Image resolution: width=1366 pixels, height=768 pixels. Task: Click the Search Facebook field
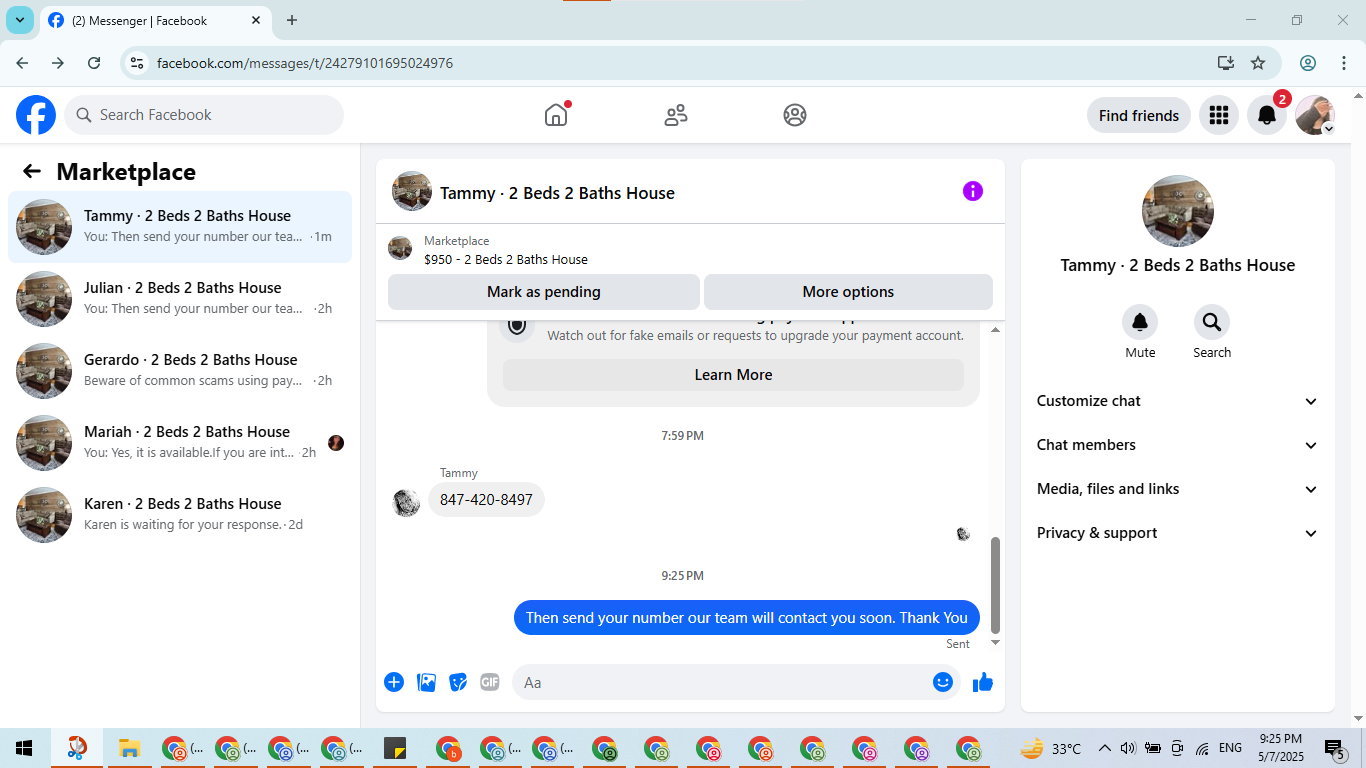(204, 115)
